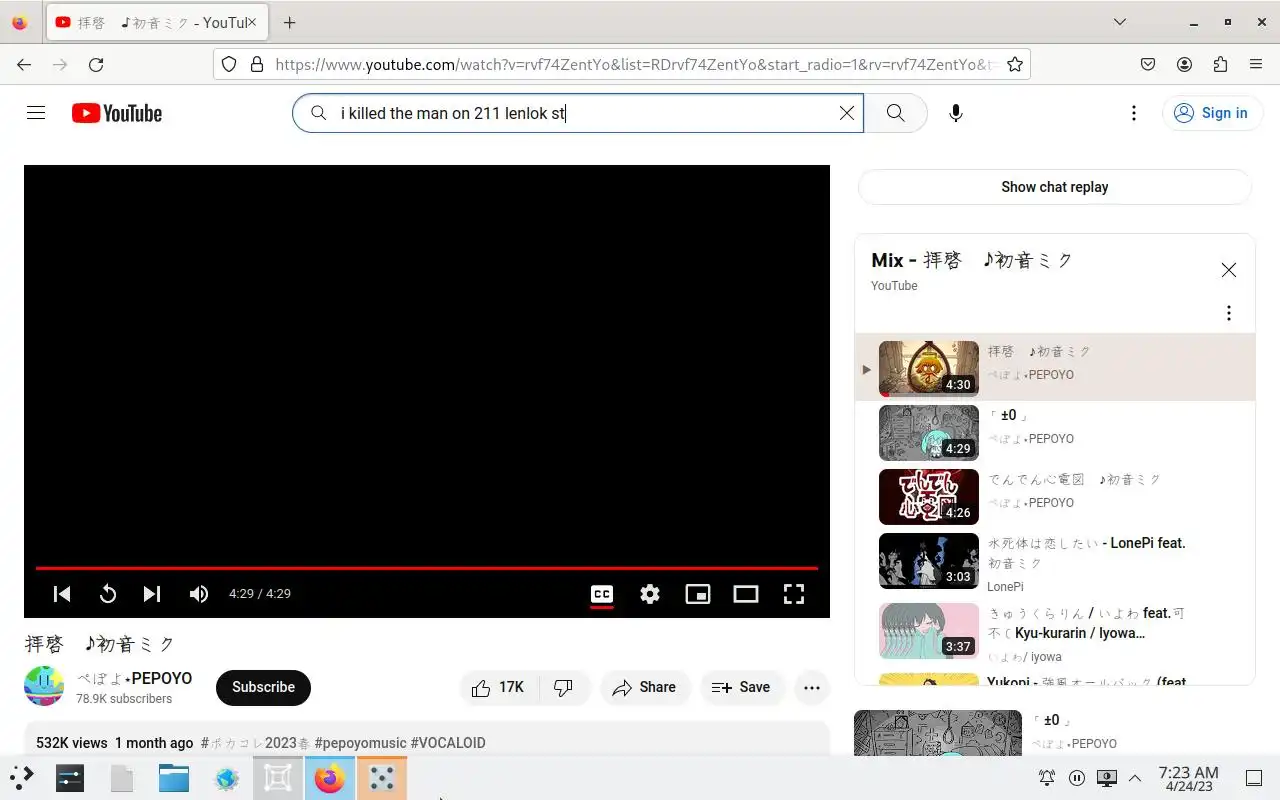Screen dimensions: 1280x800
Task: Open the taskbar media pause indicator icon
Action: click(x=1077, y=778)
